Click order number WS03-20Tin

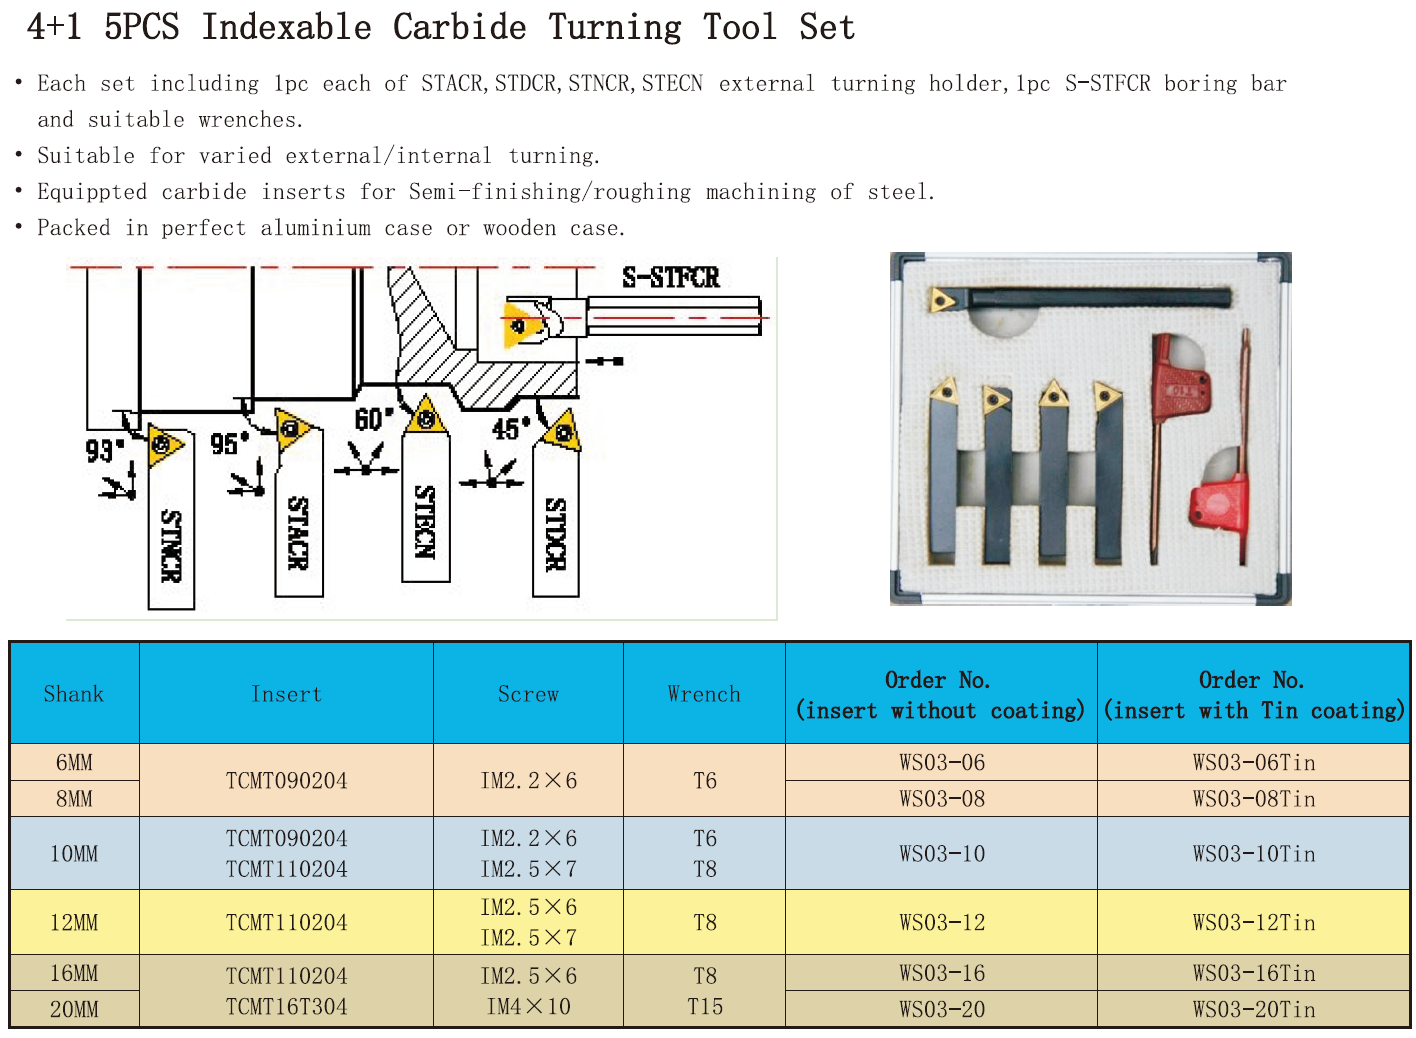[x=1254, y=1009]
